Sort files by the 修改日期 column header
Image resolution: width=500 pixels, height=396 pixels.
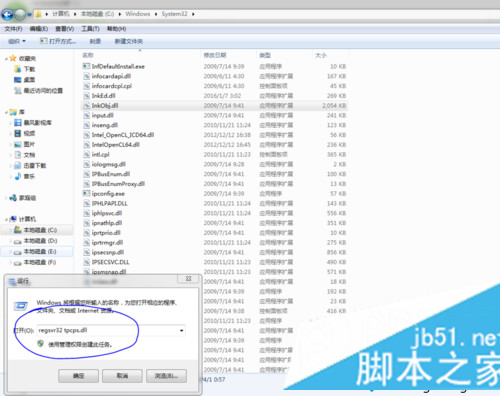click(x=215, y=55)
